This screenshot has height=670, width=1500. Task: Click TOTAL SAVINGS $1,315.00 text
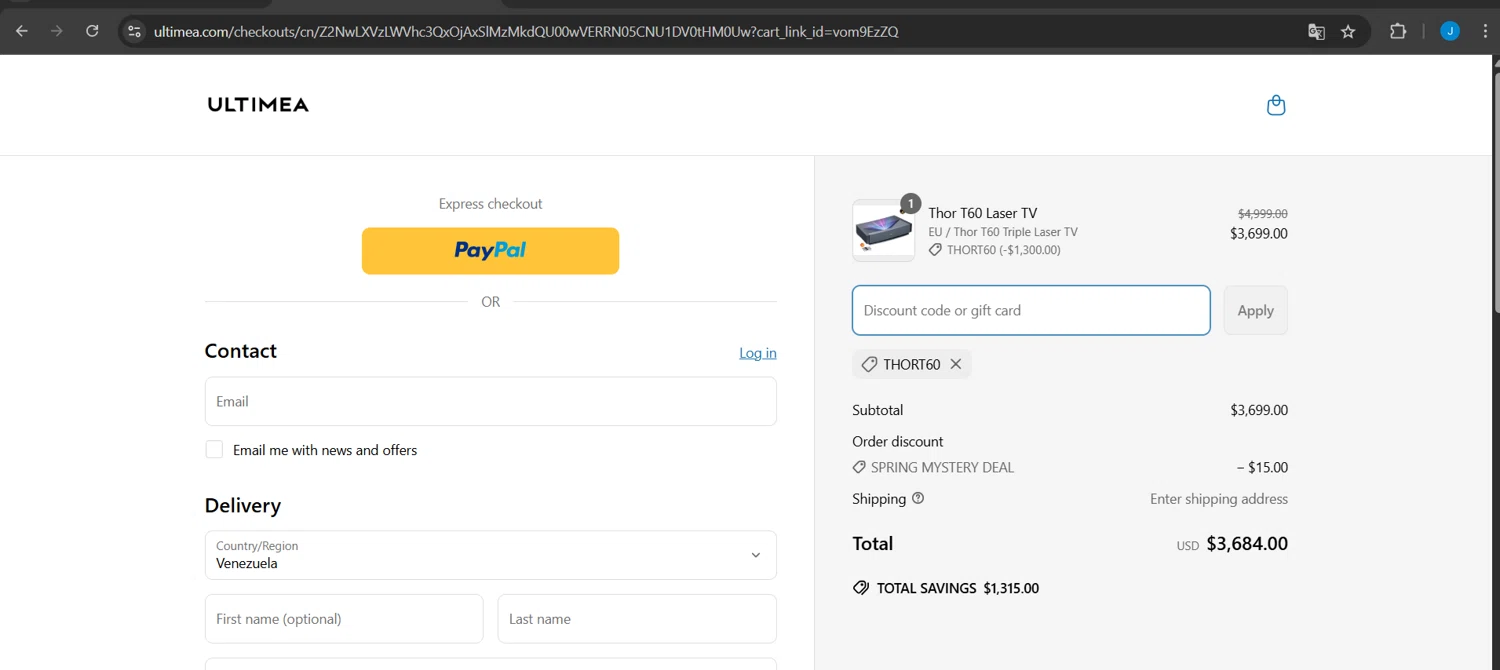click(x=957, y=588)
